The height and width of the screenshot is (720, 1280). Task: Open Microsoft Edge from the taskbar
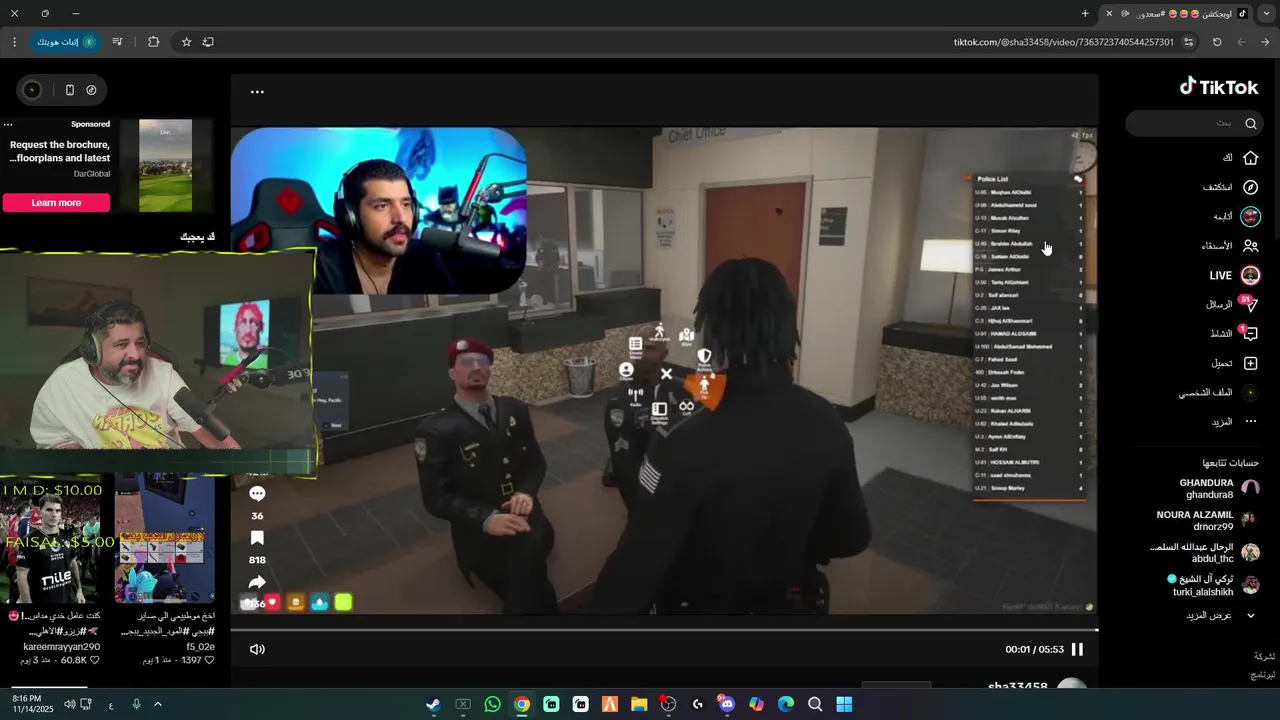[786, 704]
